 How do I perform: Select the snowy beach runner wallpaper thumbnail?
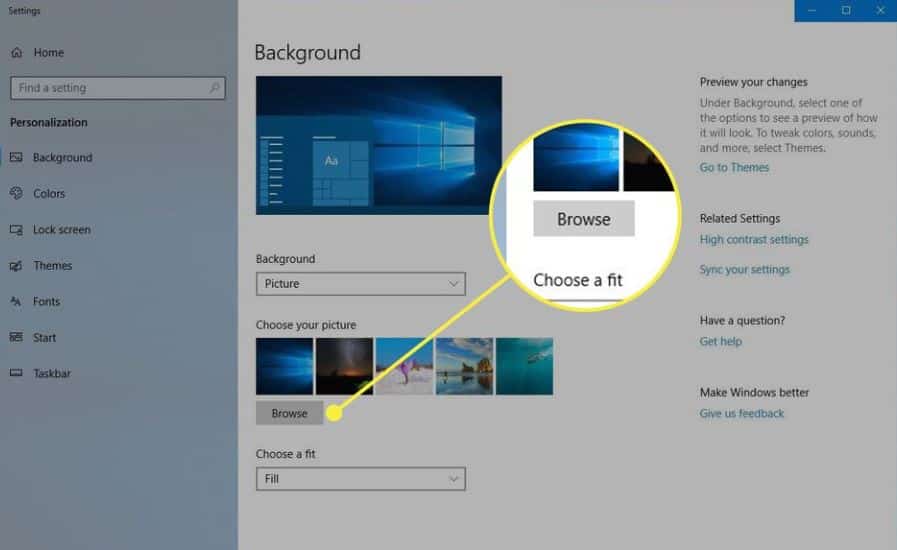coord(404,366)
